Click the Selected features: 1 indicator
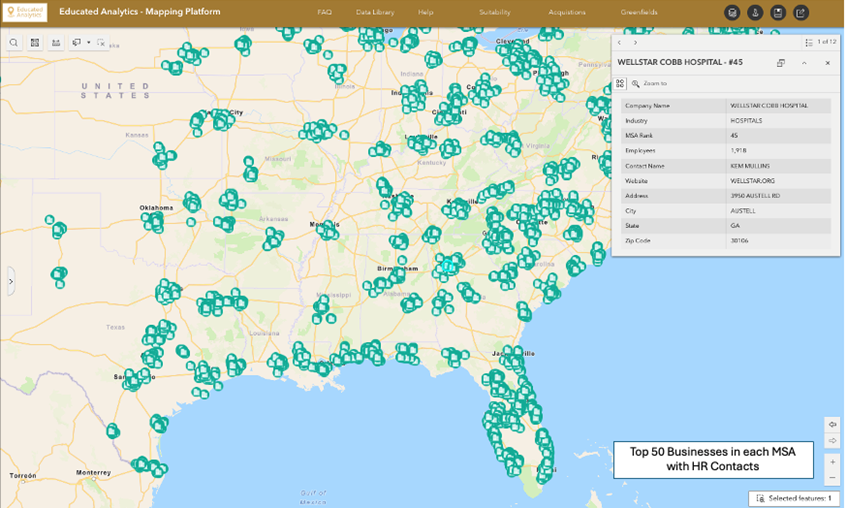 (795, 497)
